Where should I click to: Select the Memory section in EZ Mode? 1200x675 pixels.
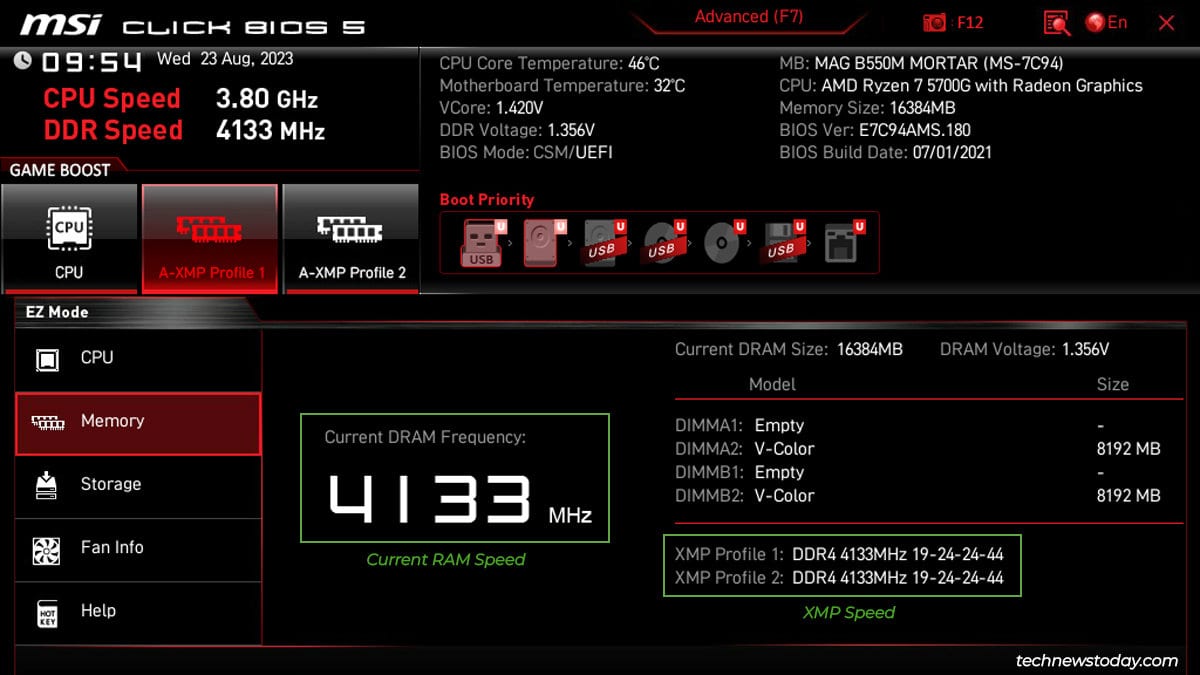pos(138,422)
